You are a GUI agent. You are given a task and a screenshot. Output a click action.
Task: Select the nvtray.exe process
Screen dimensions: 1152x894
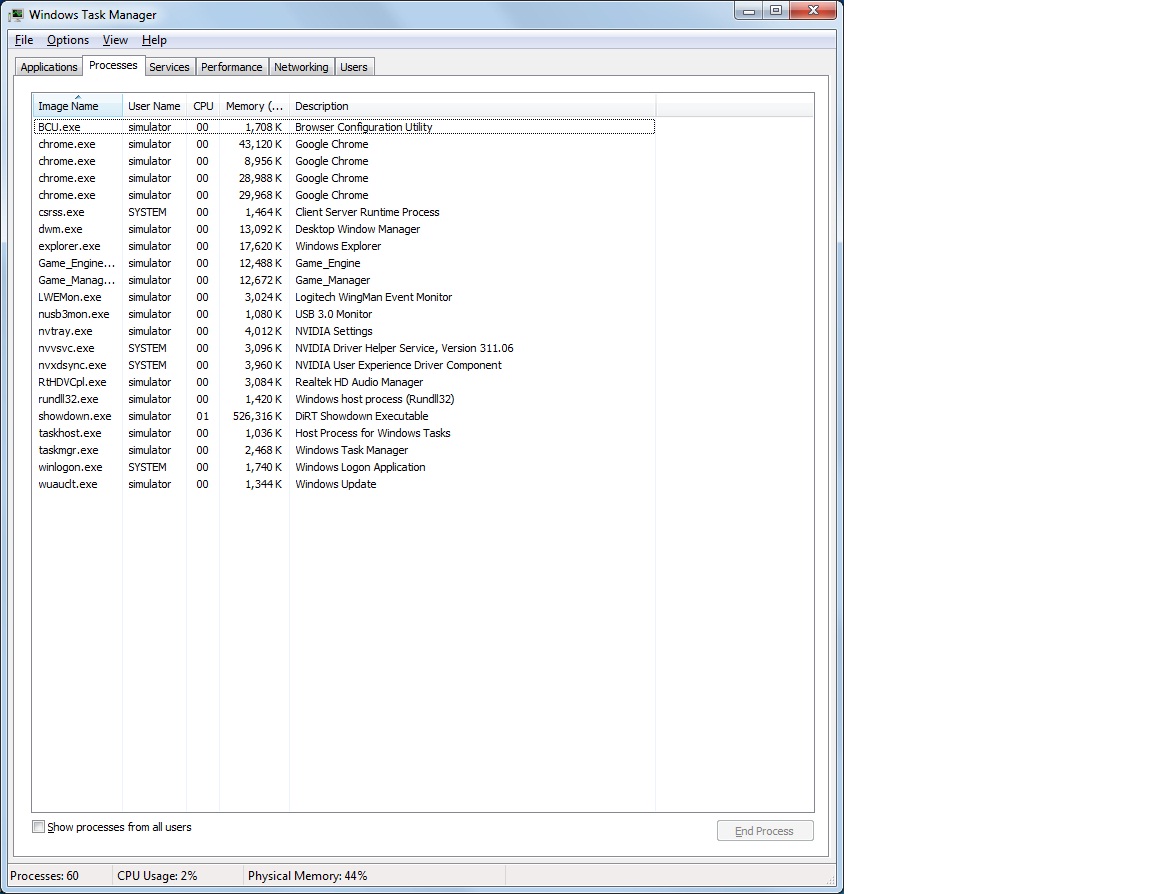click(344, 331)
